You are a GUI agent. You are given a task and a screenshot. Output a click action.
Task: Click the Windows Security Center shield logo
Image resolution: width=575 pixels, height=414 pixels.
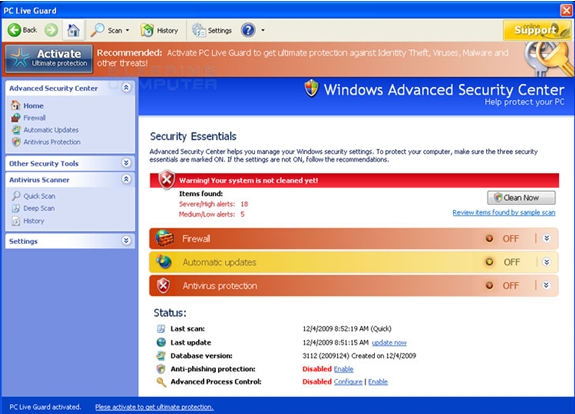[311, 88]
